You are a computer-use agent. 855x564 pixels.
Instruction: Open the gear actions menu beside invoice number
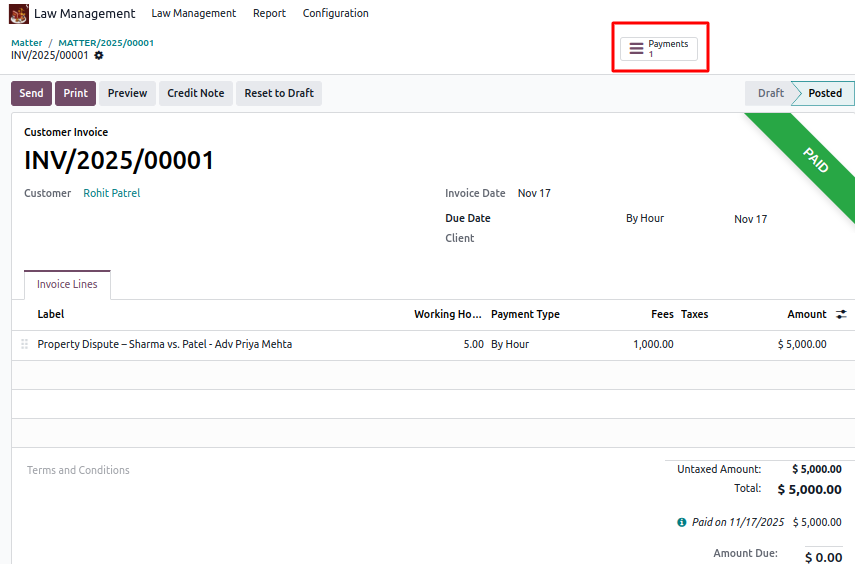tap(99, 56)
